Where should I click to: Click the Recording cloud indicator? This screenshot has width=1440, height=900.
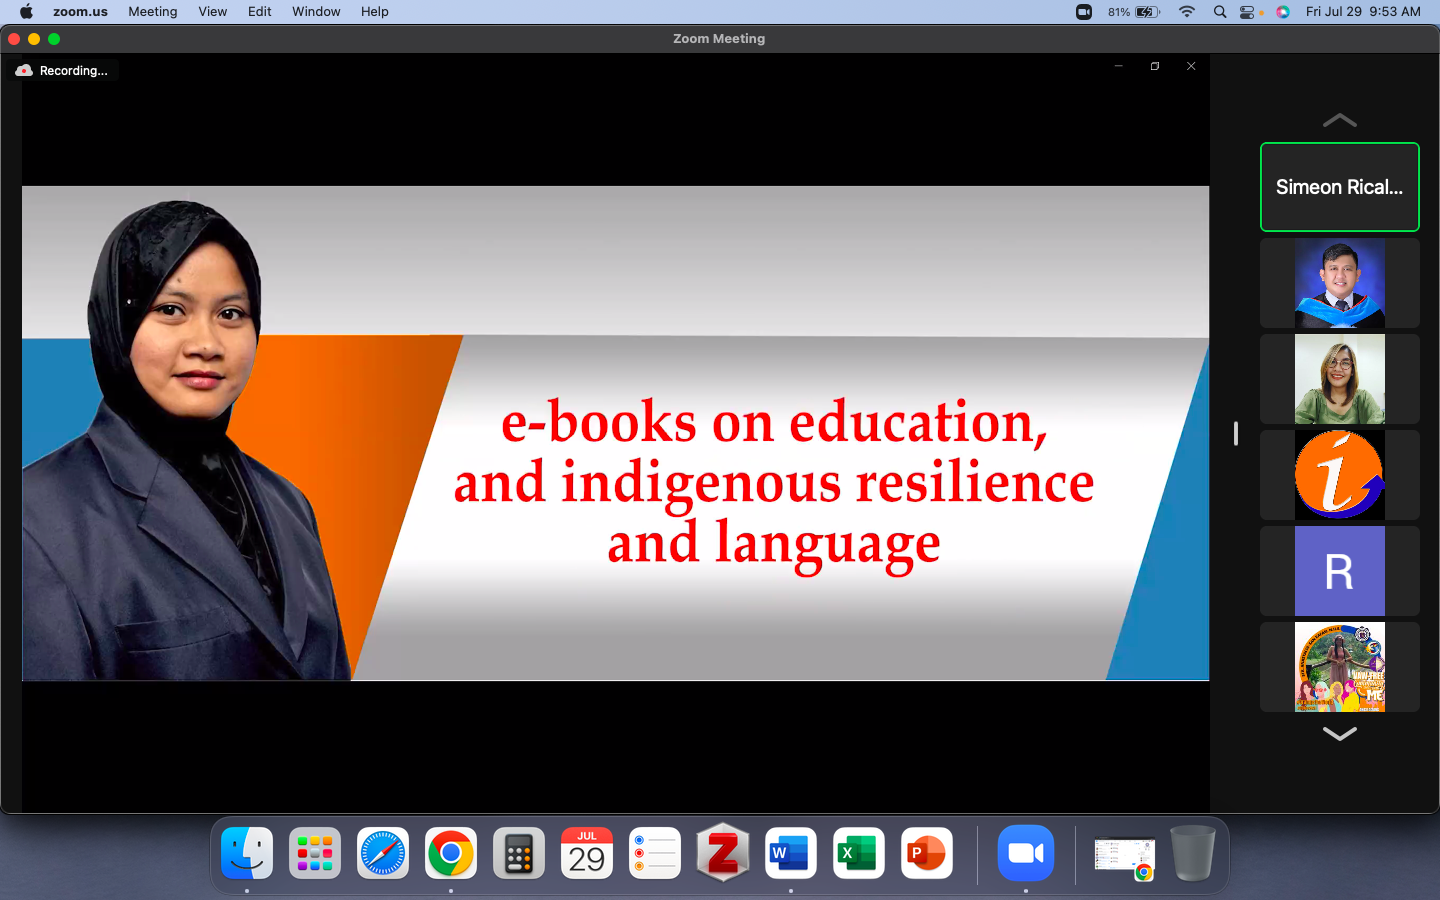tap(62, 71)
